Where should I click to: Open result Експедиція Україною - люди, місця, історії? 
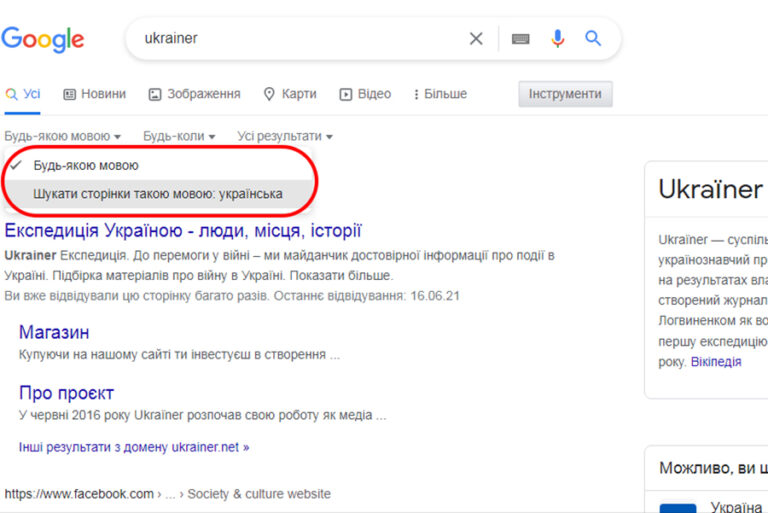[x=183, y=231]
